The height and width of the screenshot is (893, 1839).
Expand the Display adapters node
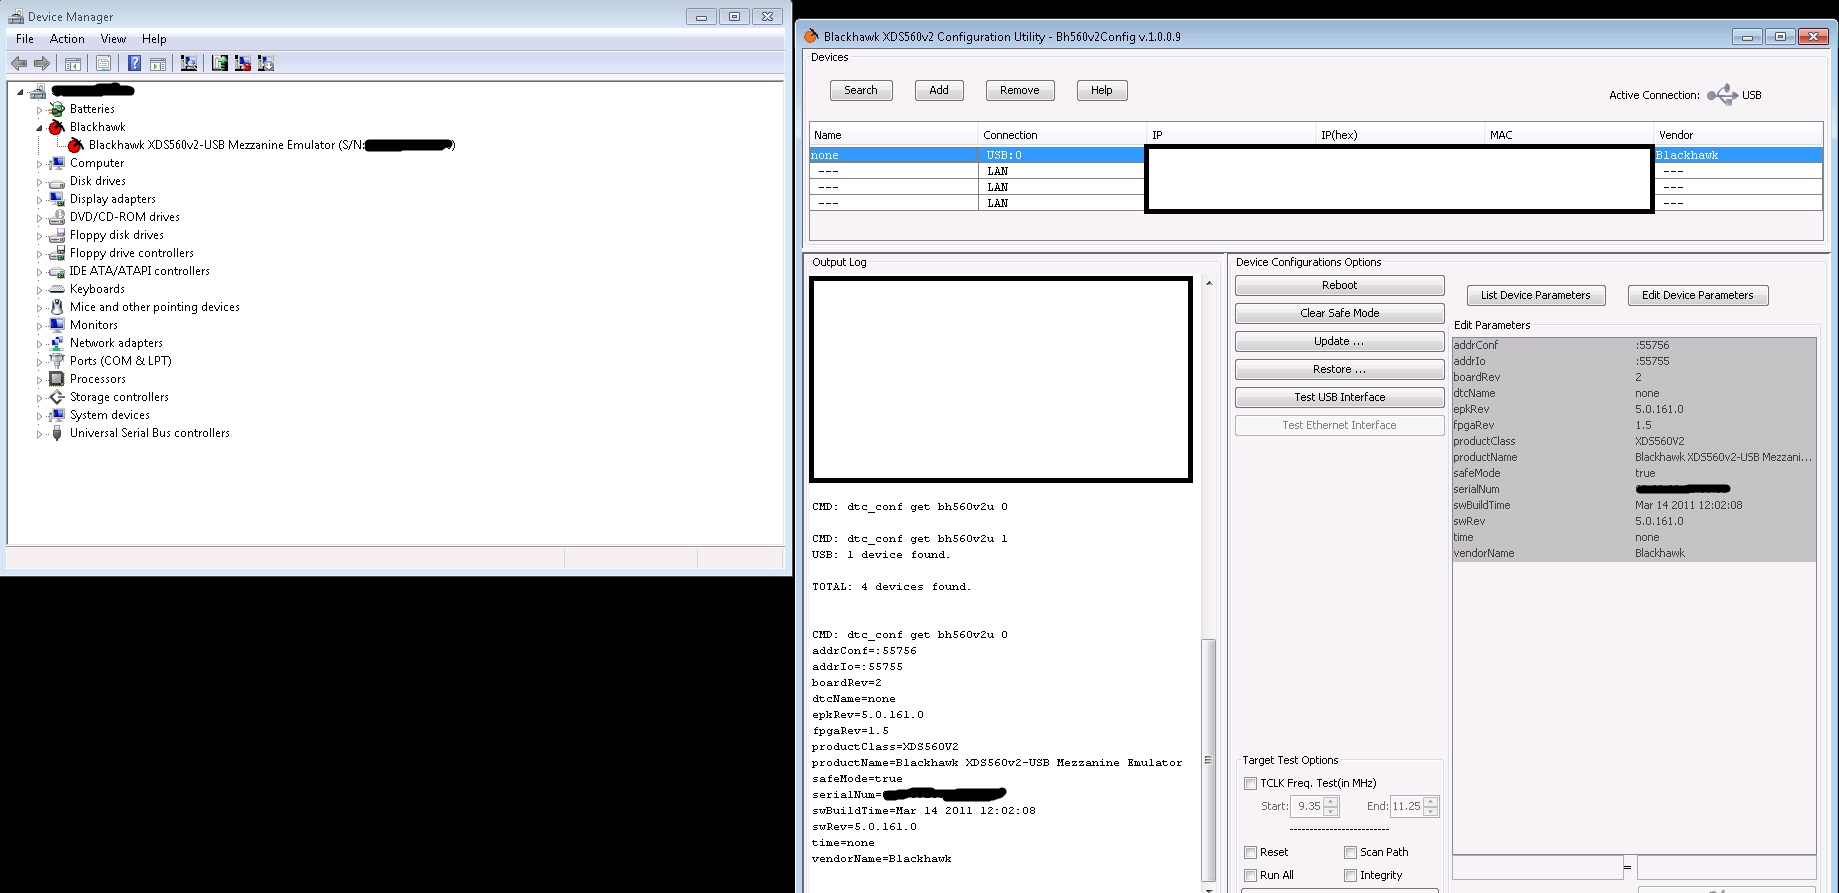(40, 200)
